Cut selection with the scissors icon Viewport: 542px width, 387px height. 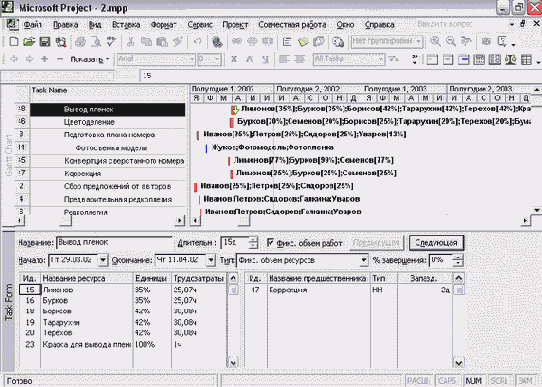click(130, 42)
